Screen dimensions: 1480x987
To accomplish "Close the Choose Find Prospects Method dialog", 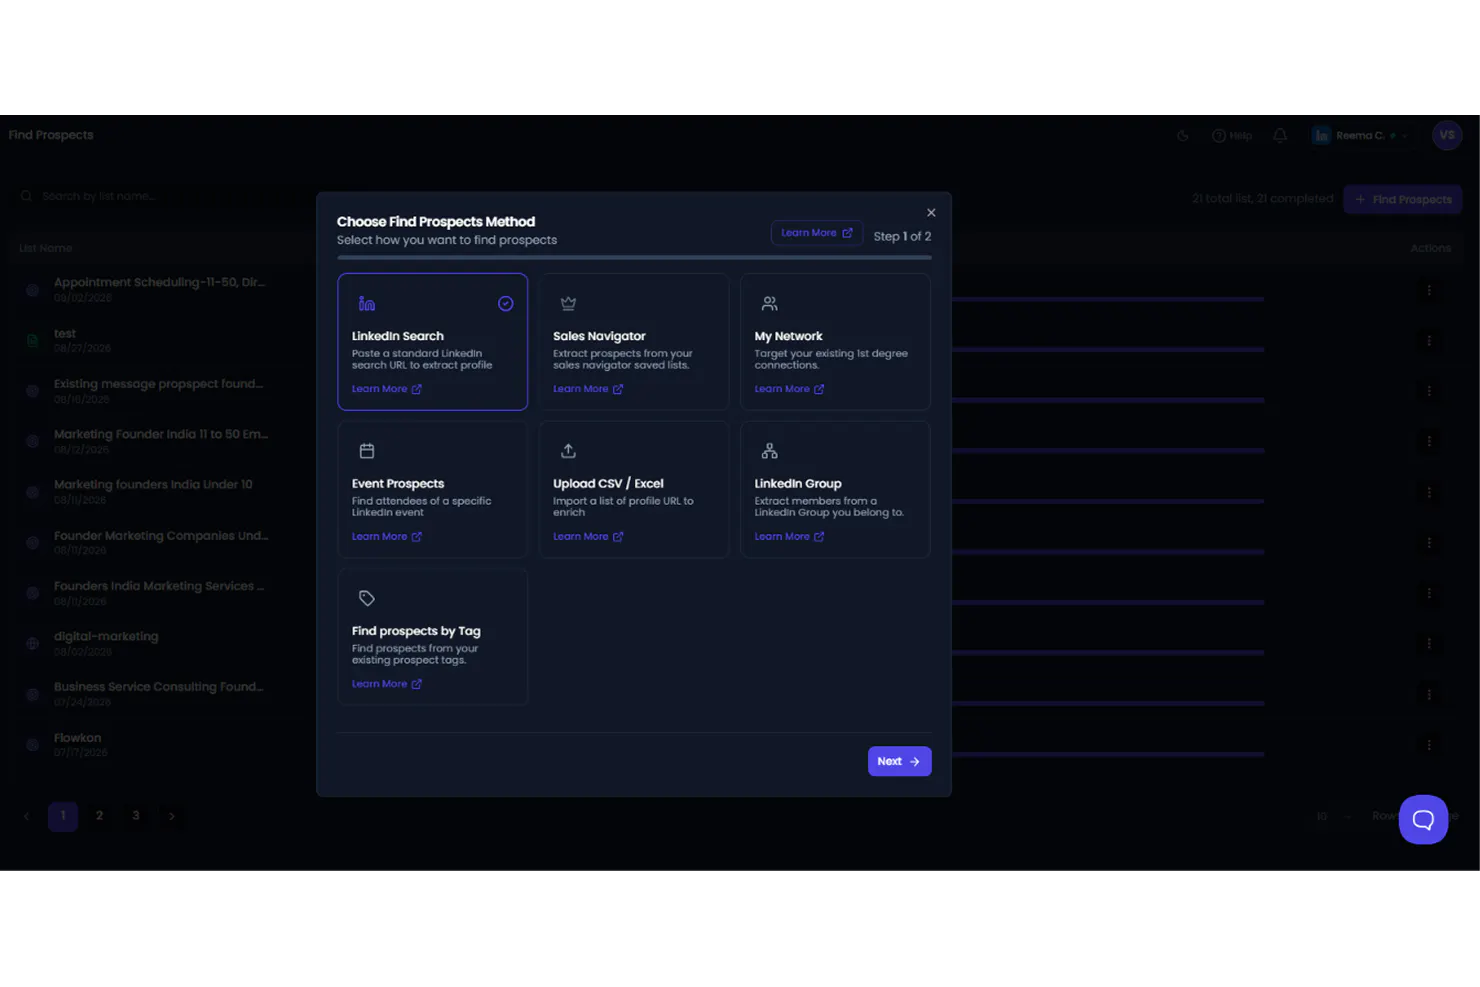I will point(931,213).
